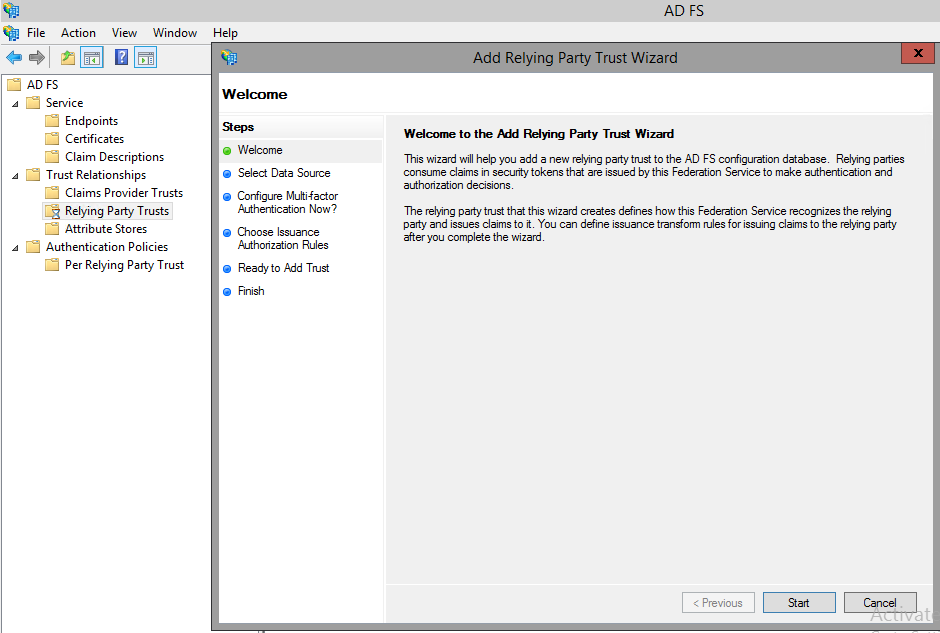This screenshot has height=633, width=940.
Task: Open Help via the question mark icon
Action: [122, 57]
